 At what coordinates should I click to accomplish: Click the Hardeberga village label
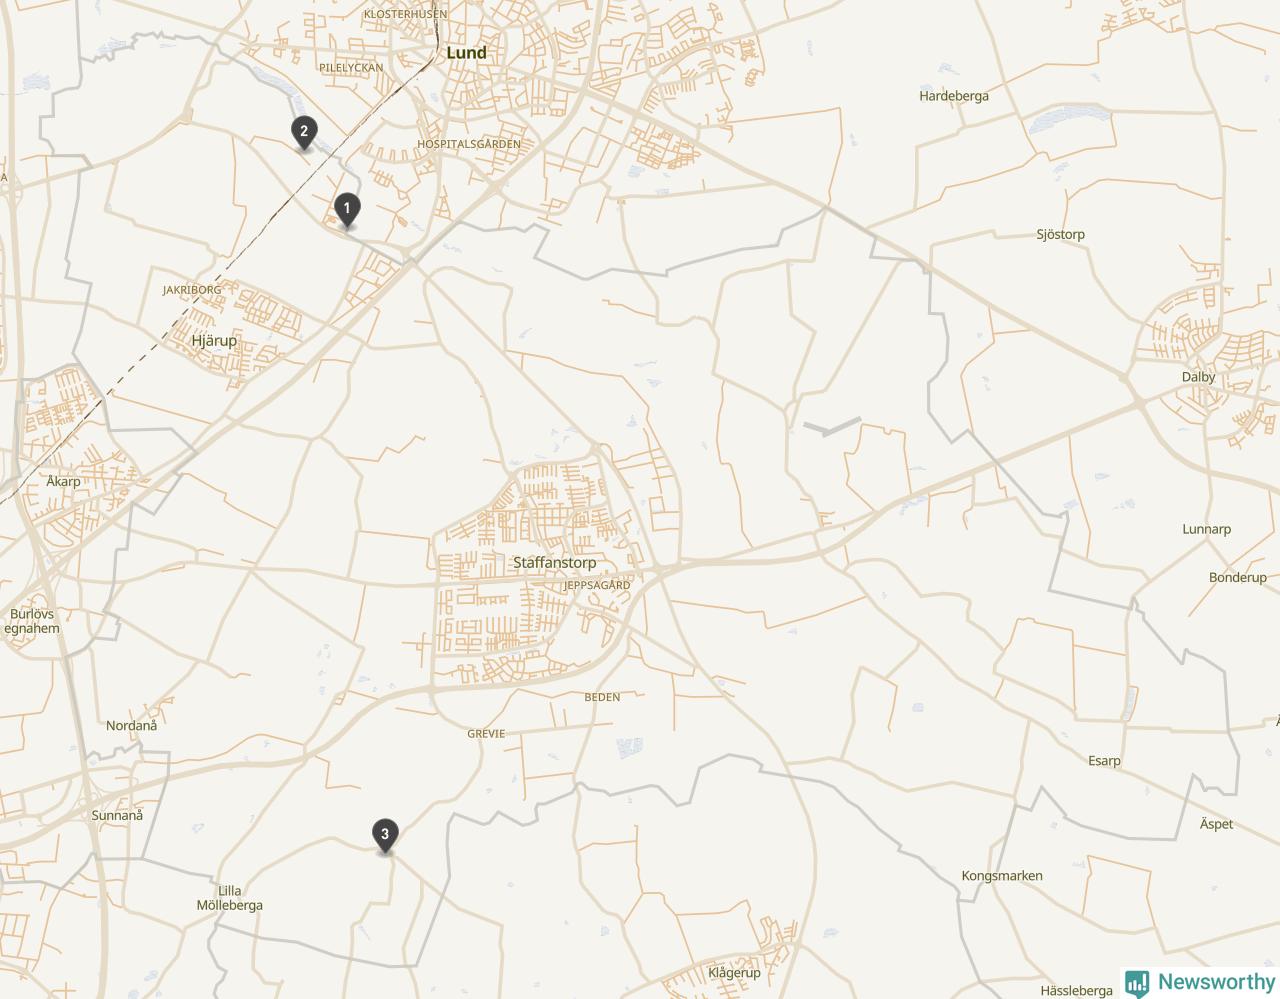click(x=954, y=96)
